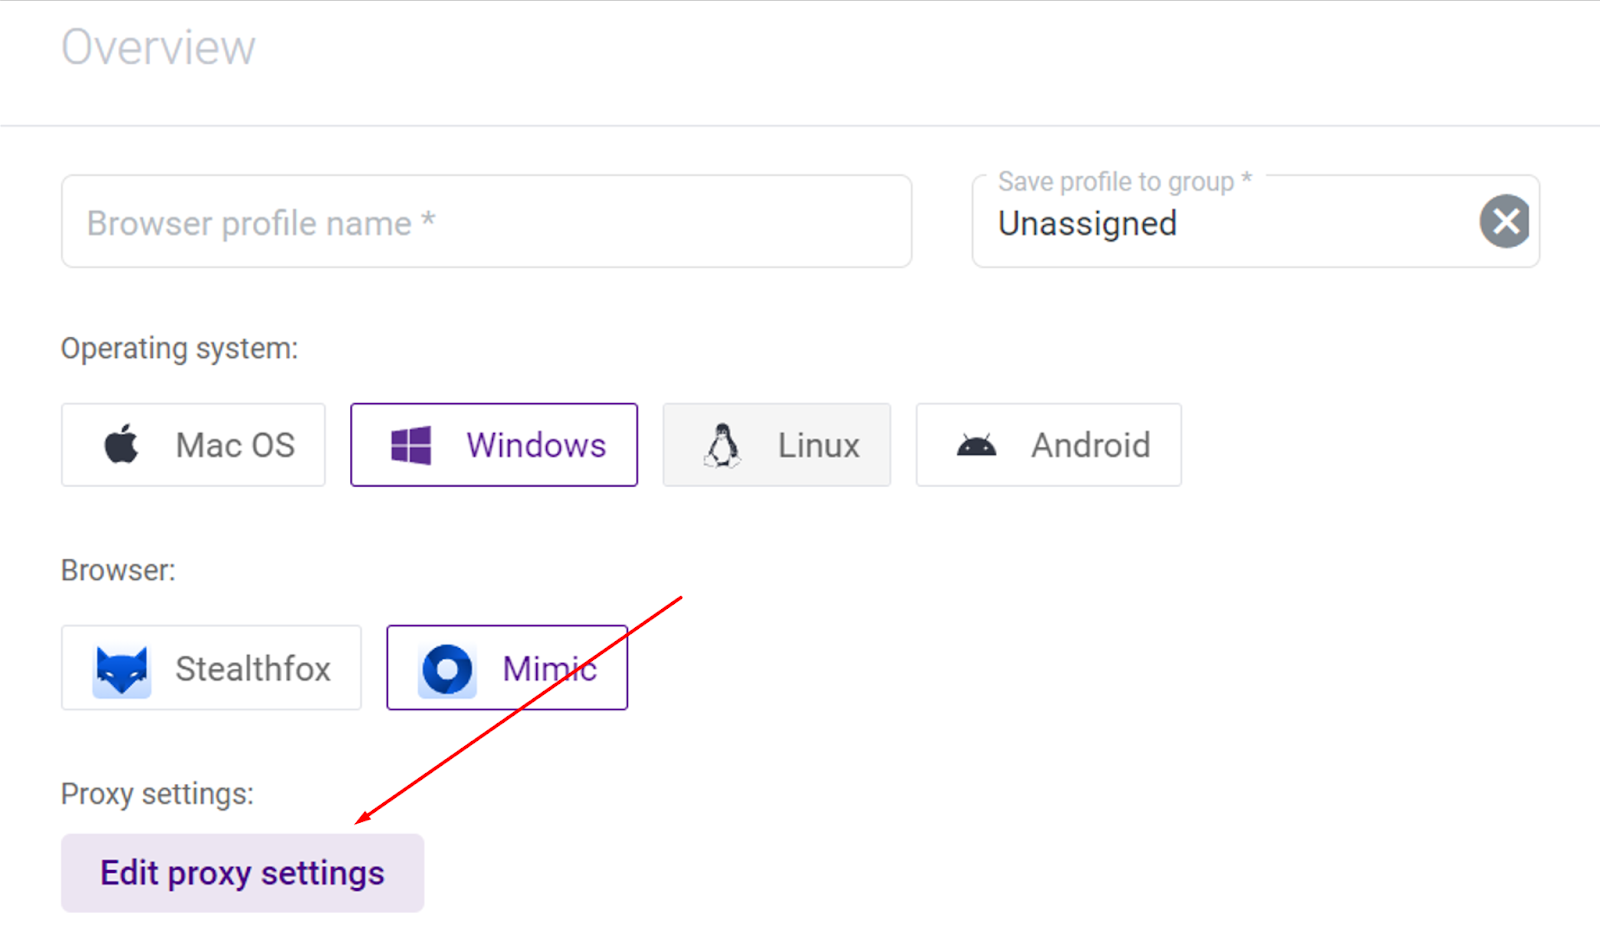Choose the Mimic browser

[507, 668]
